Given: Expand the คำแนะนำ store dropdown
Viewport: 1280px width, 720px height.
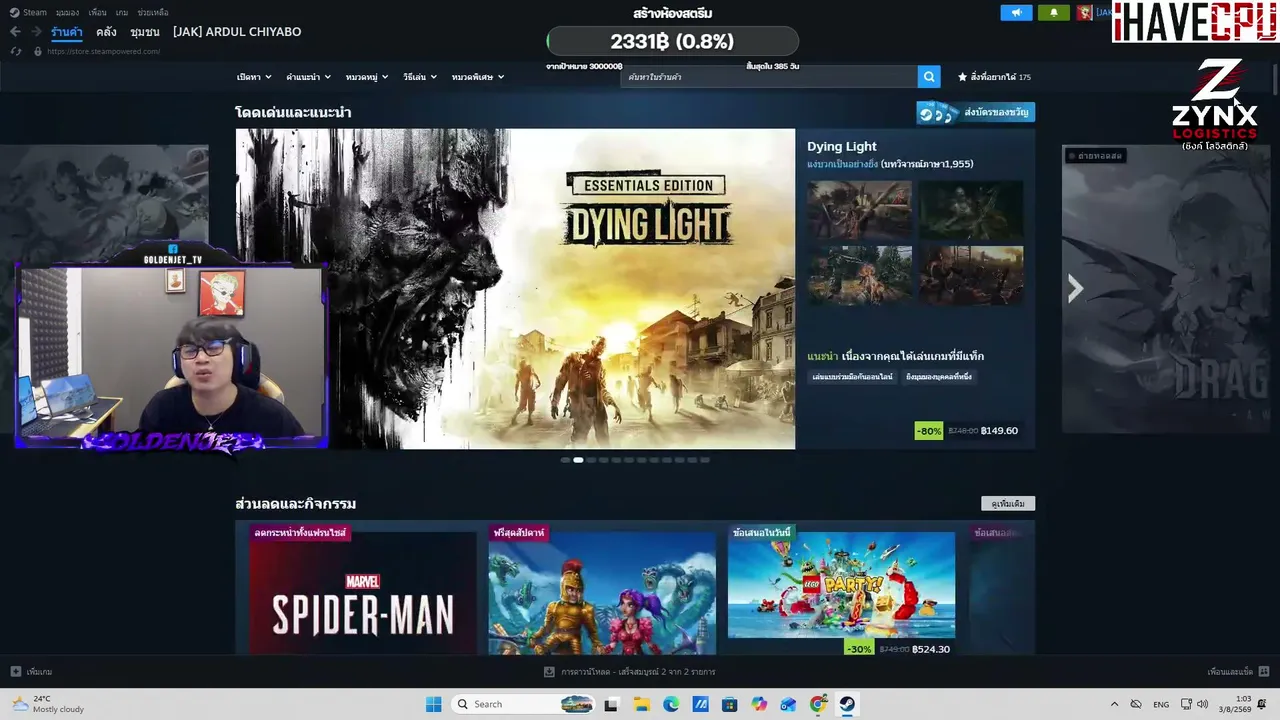Looking at the screenshot, I should point(307,77).
